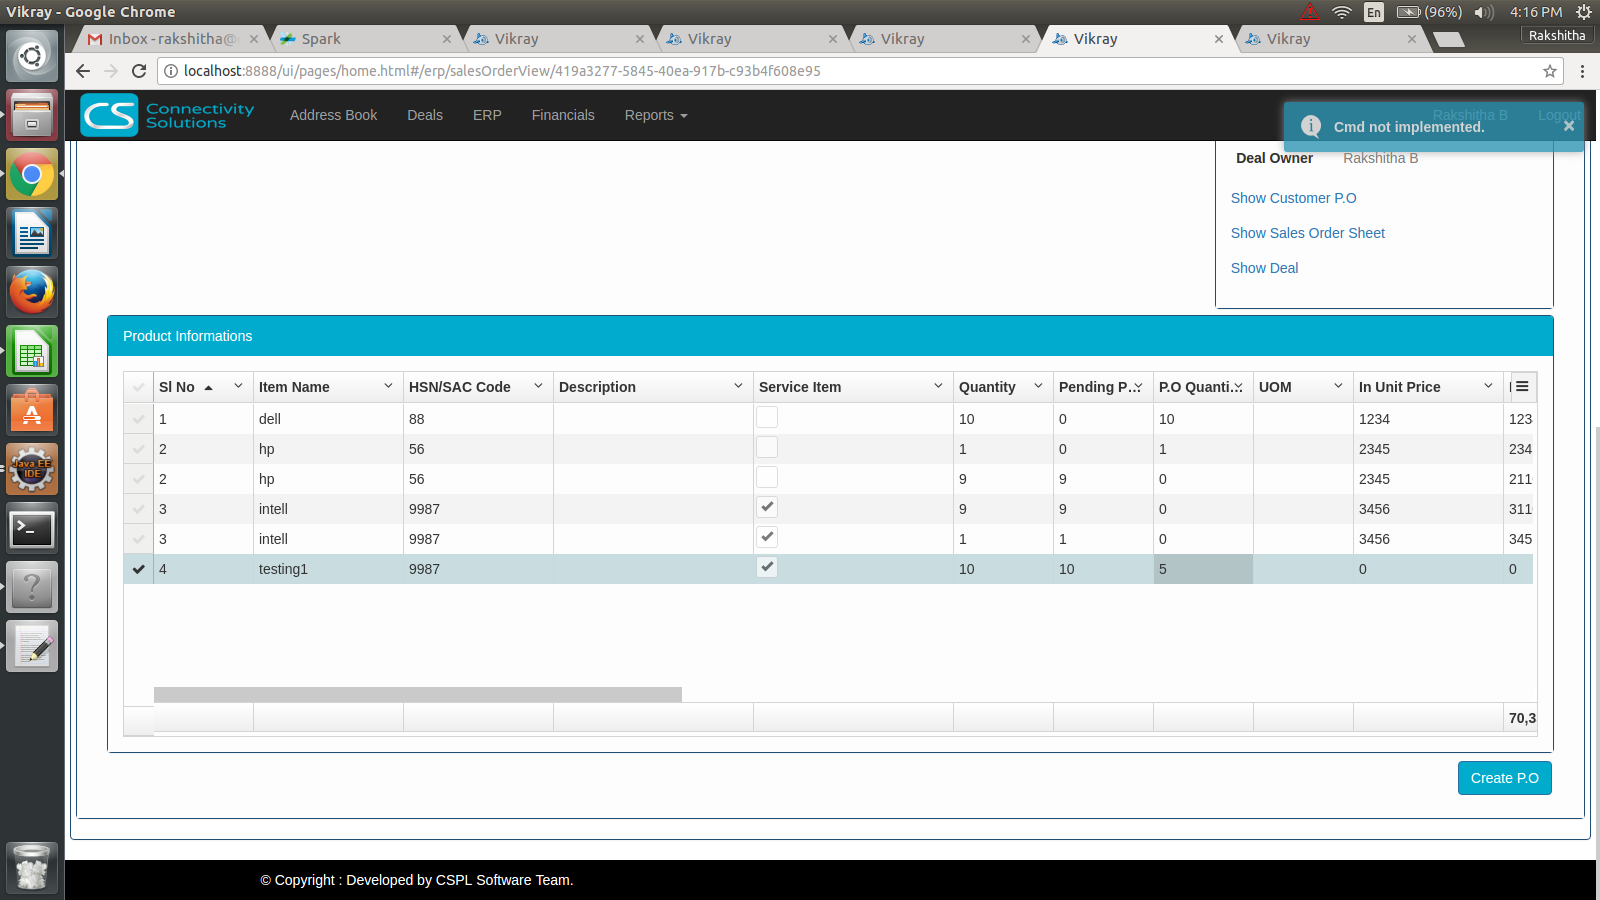Deselect the testing1 row checkmark

click(x=139, y=569)
